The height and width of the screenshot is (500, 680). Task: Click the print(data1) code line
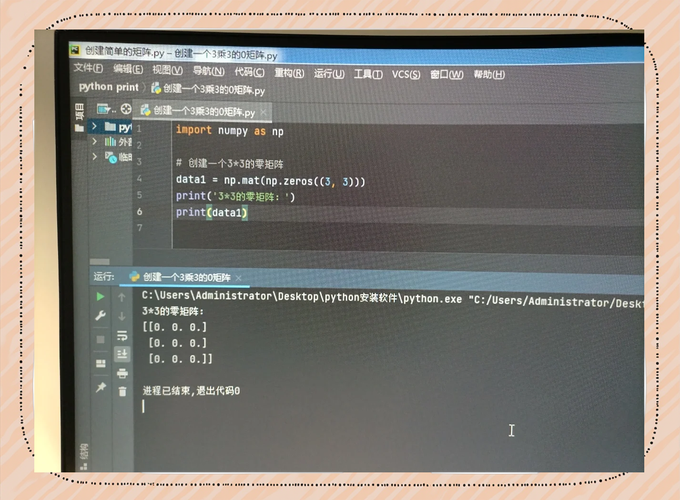coord(212,212)
